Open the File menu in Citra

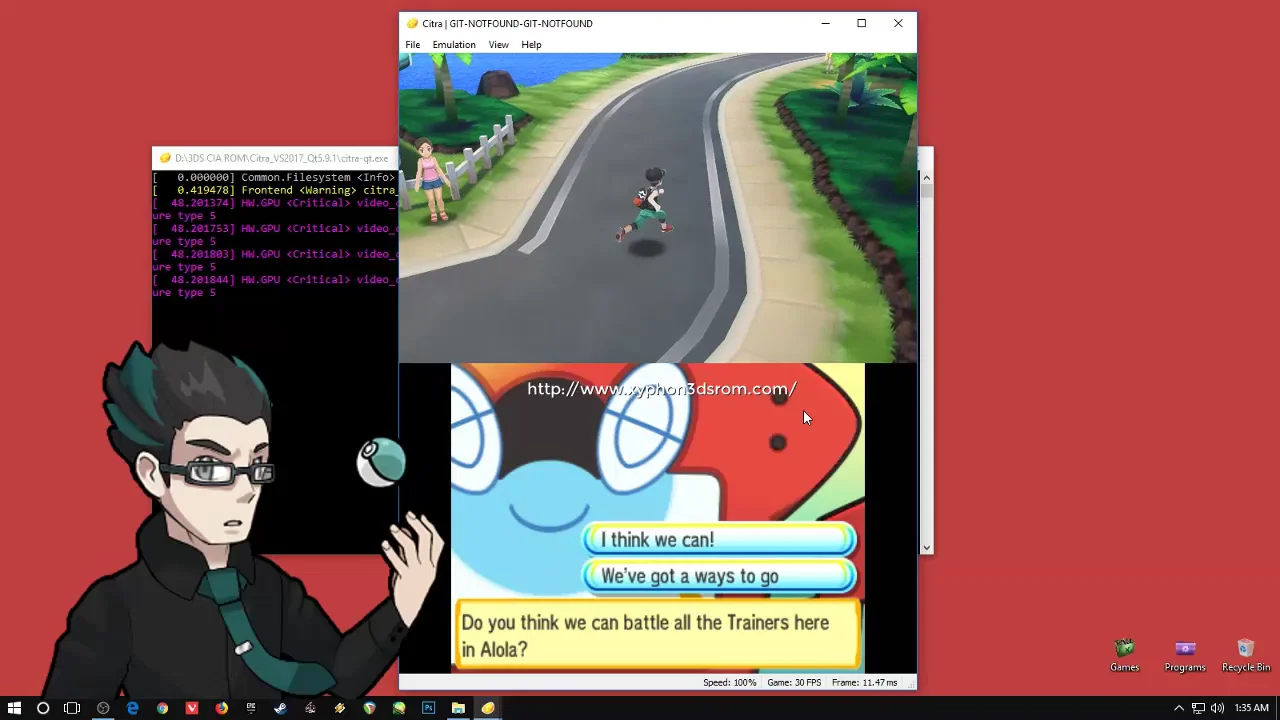coord(412,45)
